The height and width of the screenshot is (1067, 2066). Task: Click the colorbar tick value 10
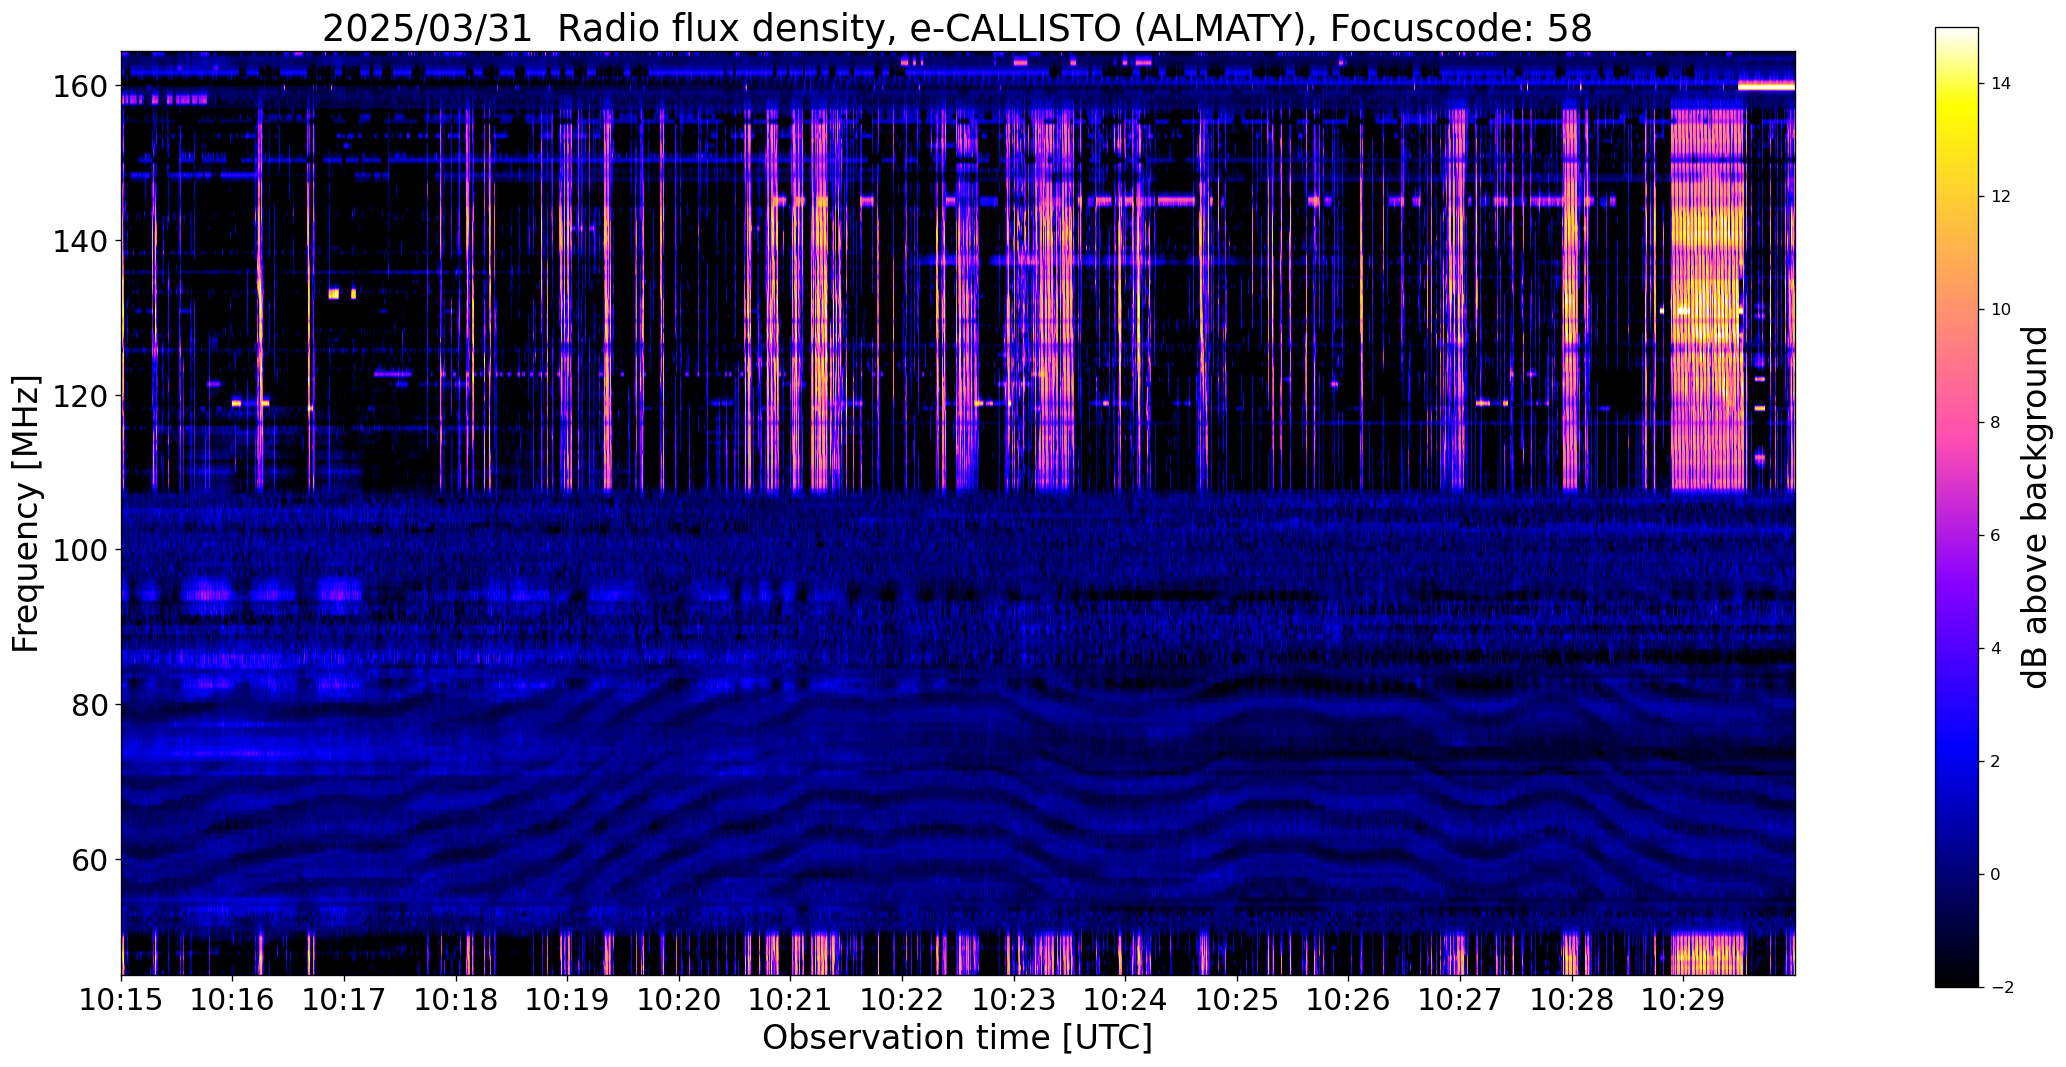2000,310
